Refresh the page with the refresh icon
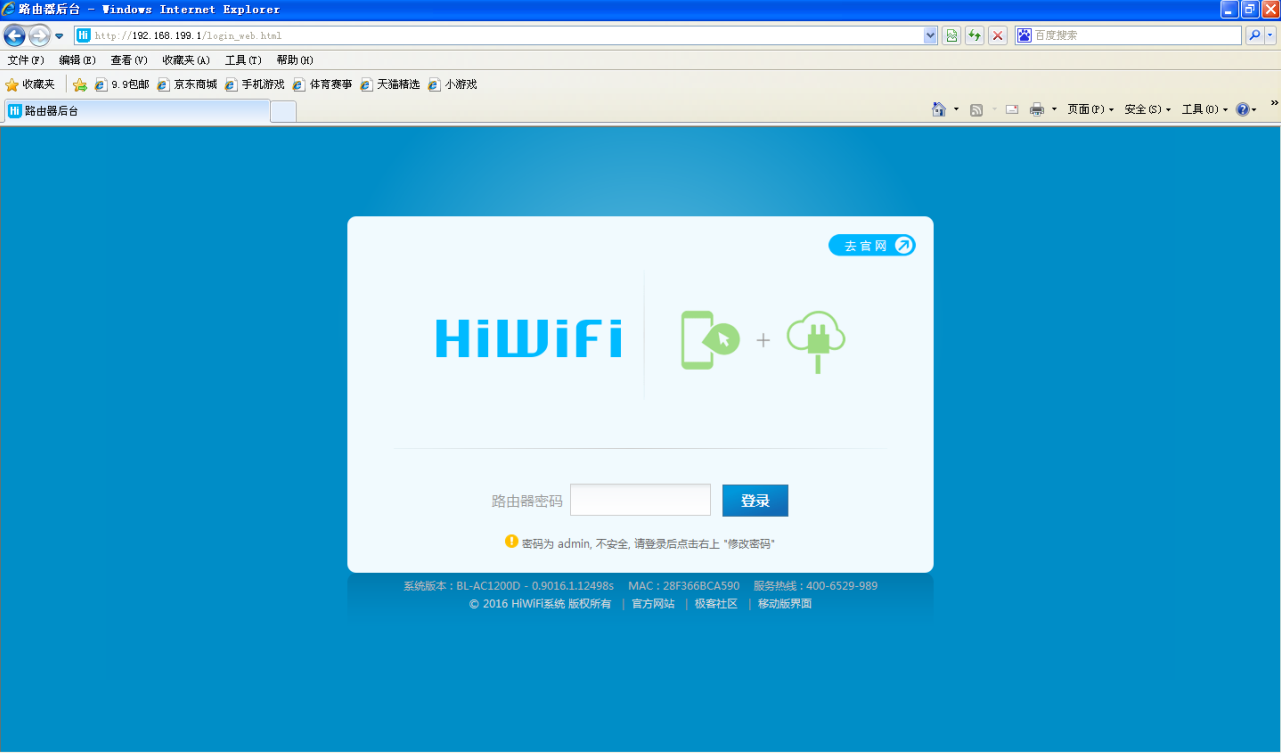The width and height of the screenshot is (1281, 753). tap(973, 35)
